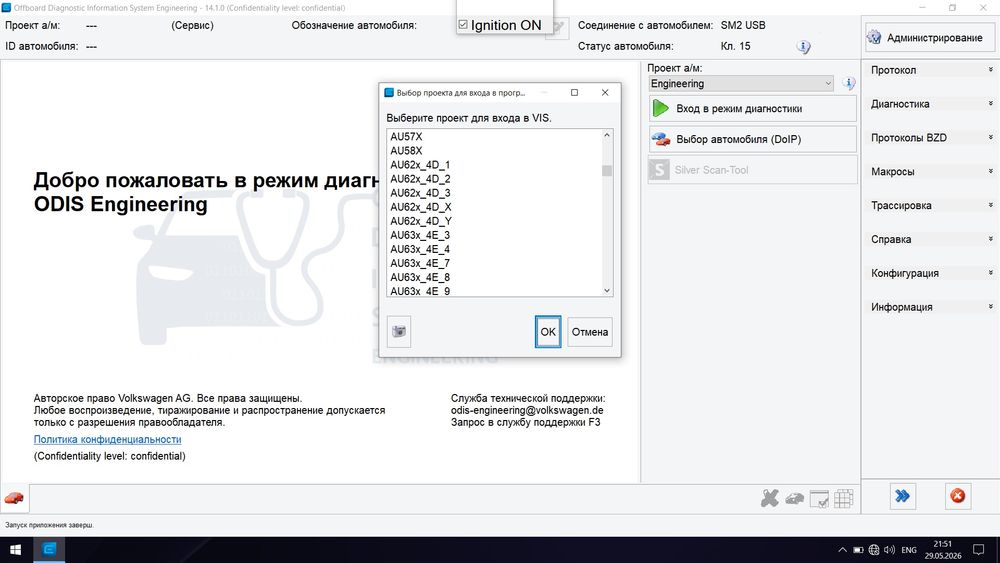Expand the Протоколы BZD section
The height and width of the screenshot is (563, 1000).
[x=930, y=138]
